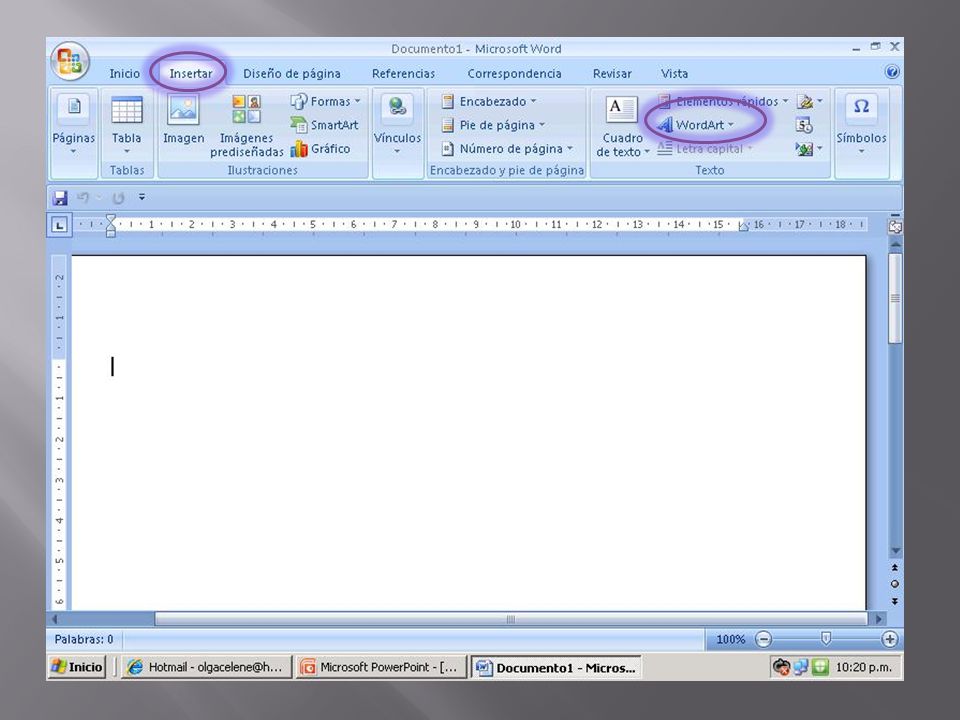This screenshot has height=720, width=960.
Task: Expand Número de página dropdown
Action: (x=570, y=148)
